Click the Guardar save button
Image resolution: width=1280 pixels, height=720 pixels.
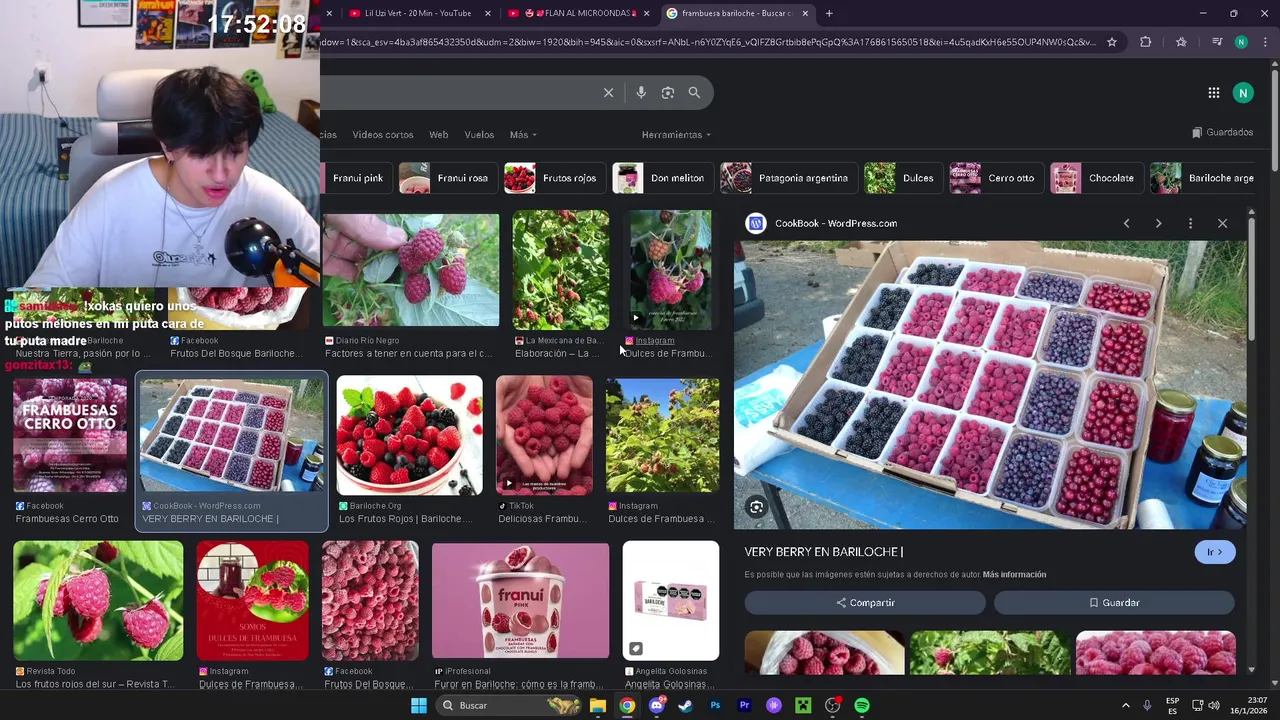(x=1114, y=603)
